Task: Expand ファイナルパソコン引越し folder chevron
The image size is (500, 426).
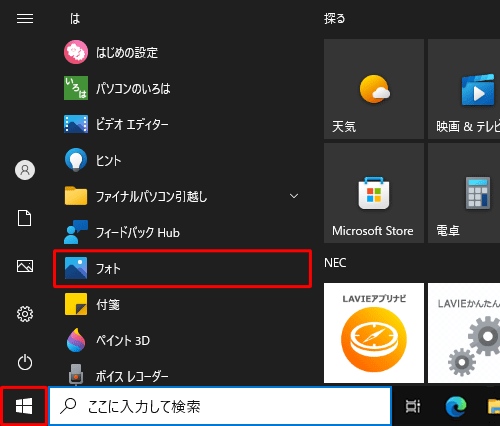Action: coord(294,196)
